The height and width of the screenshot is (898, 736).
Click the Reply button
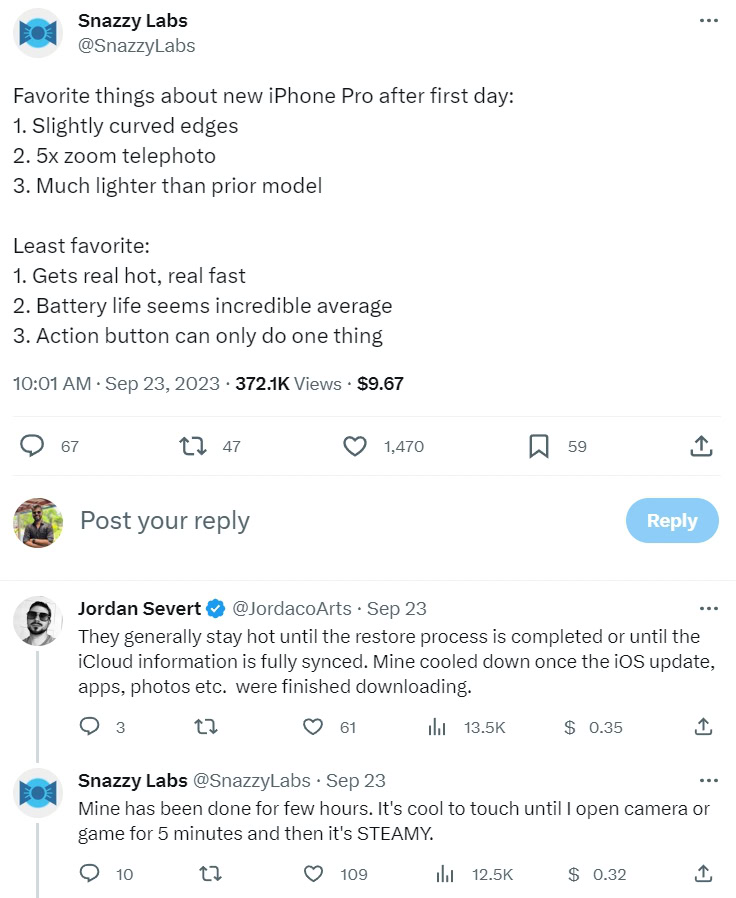671,520
